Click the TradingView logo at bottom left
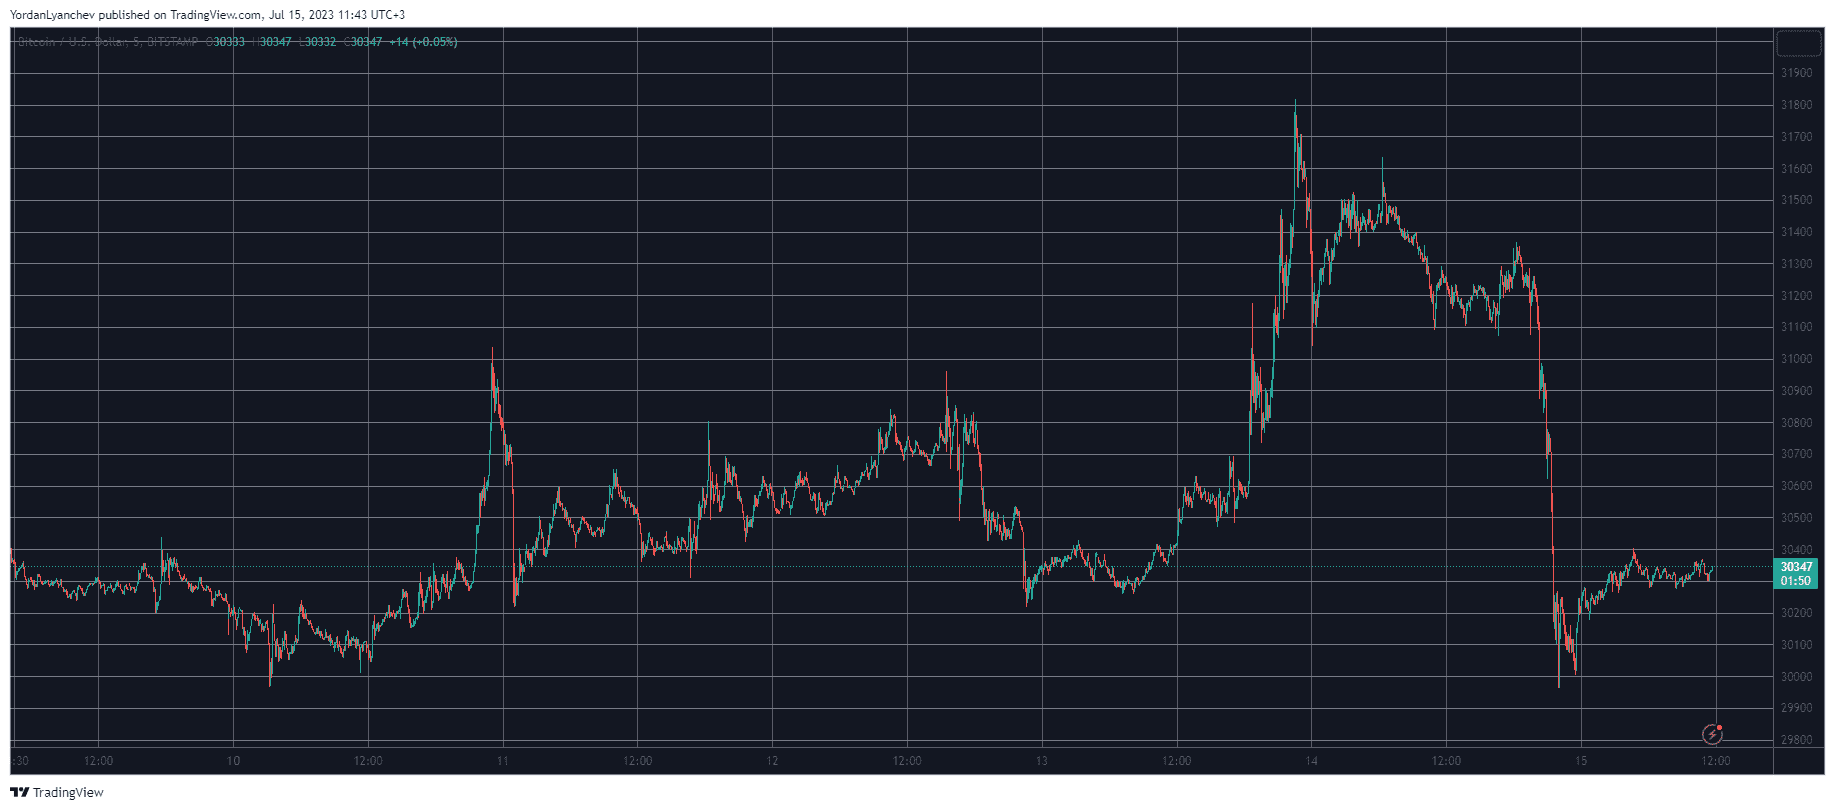Image resolution: width=1835 pixels, height=810 pixels. click(x=57, y=793)
